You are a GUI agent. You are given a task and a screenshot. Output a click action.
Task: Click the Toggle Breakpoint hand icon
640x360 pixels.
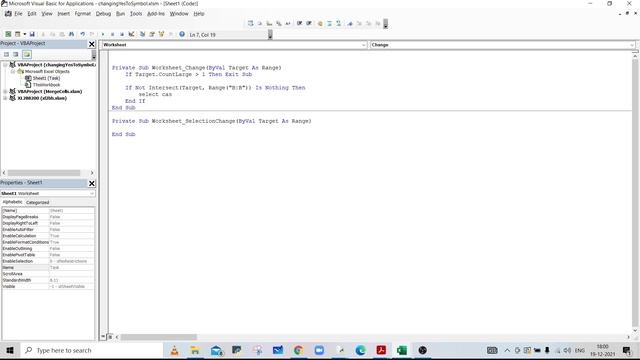[320, 24]
